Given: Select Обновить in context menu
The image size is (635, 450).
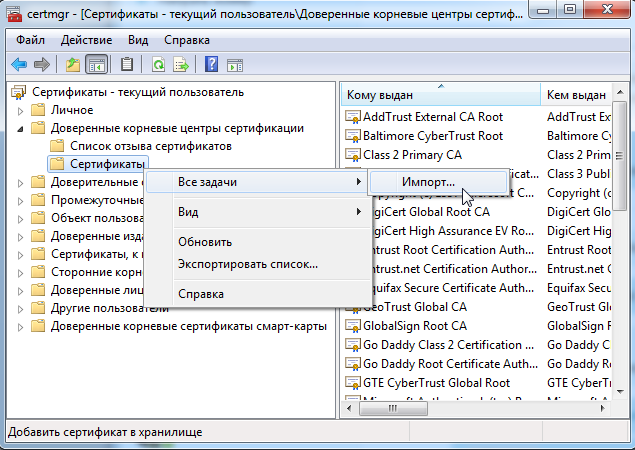Looking at the screenshot, I should [x=205, y=242].
